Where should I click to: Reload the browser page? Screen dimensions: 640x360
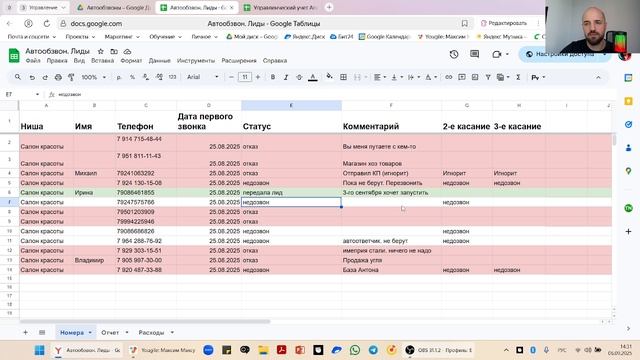[47, 24]
